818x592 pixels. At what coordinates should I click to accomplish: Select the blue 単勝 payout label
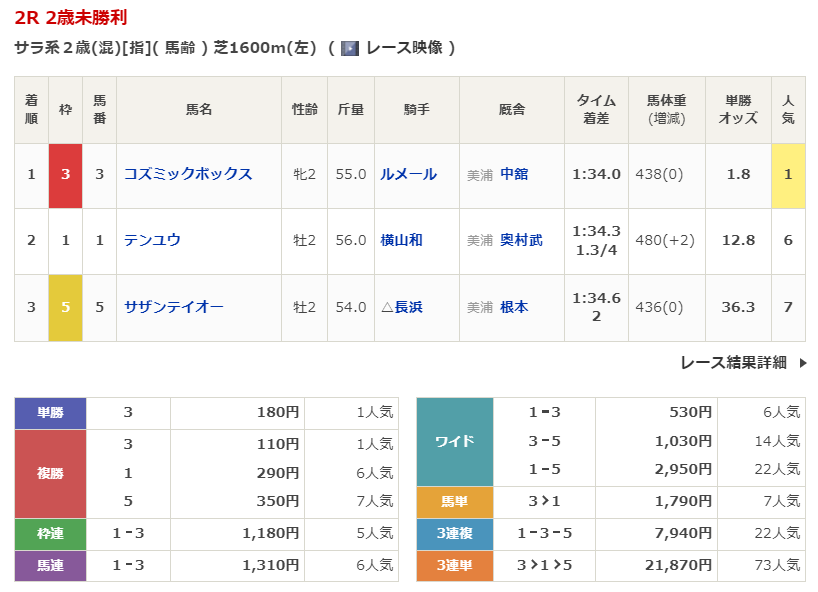[x=51, y=412]
